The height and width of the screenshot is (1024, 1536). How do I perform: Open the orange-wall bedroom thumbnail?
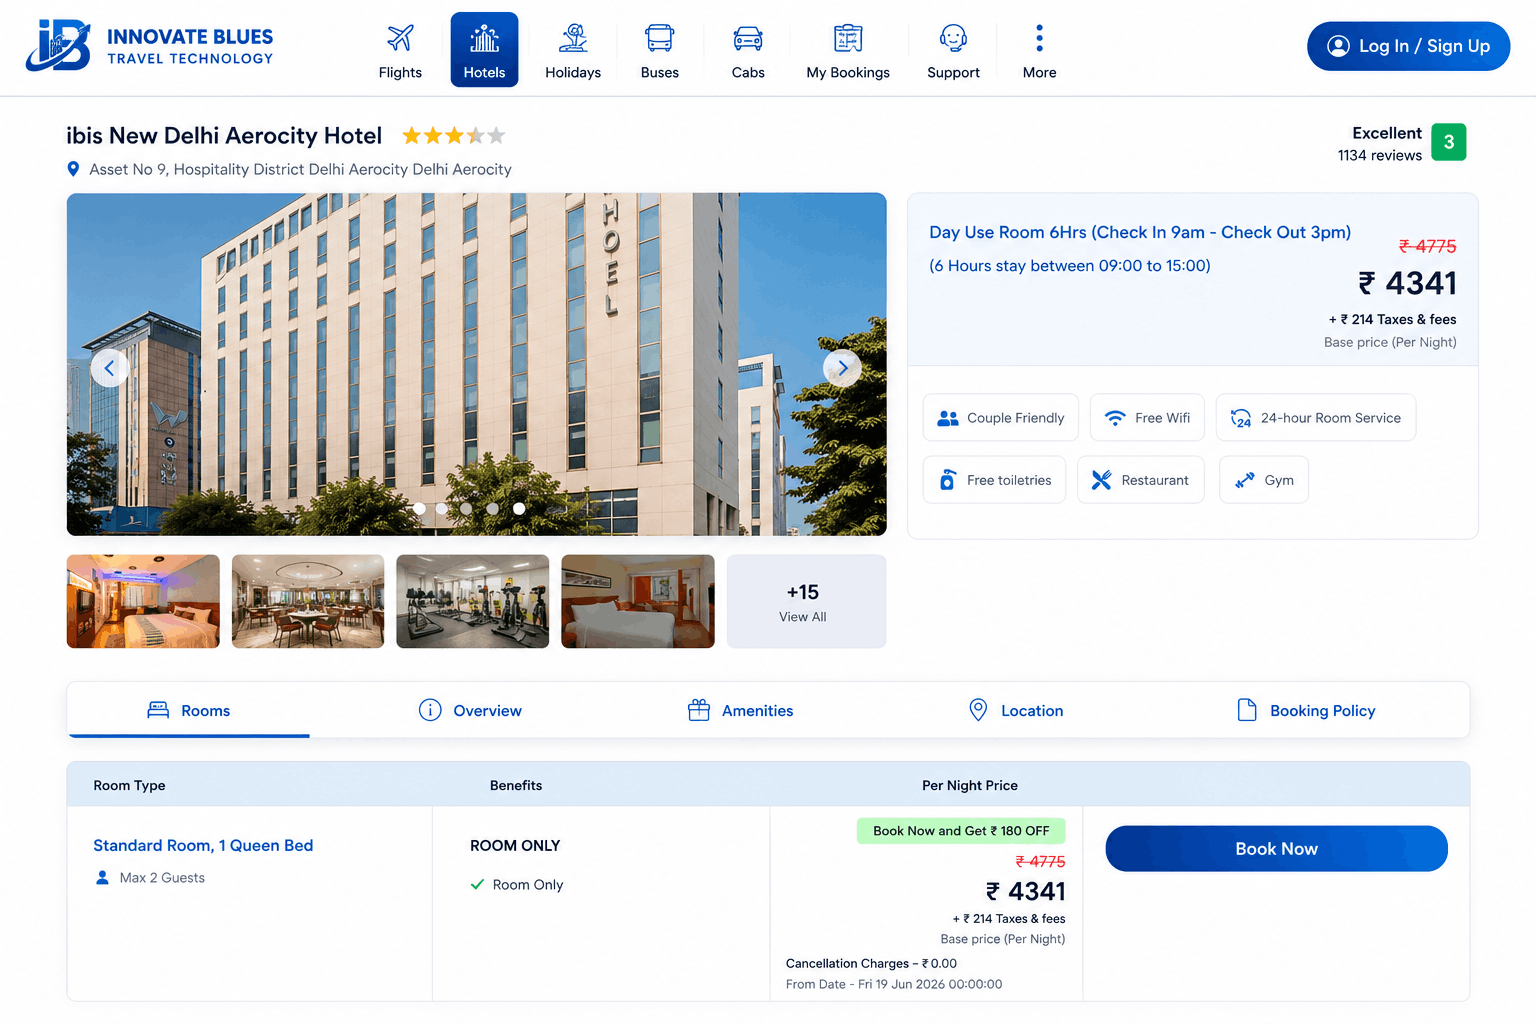(x=638, y=601)
